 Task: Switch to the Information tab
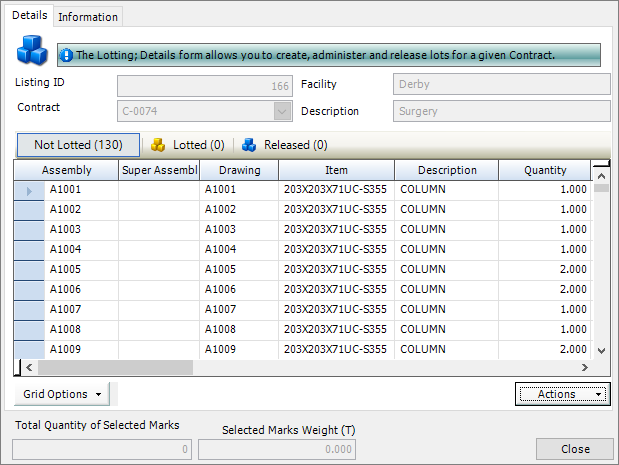pyautogui.click(x=88, y=17)
